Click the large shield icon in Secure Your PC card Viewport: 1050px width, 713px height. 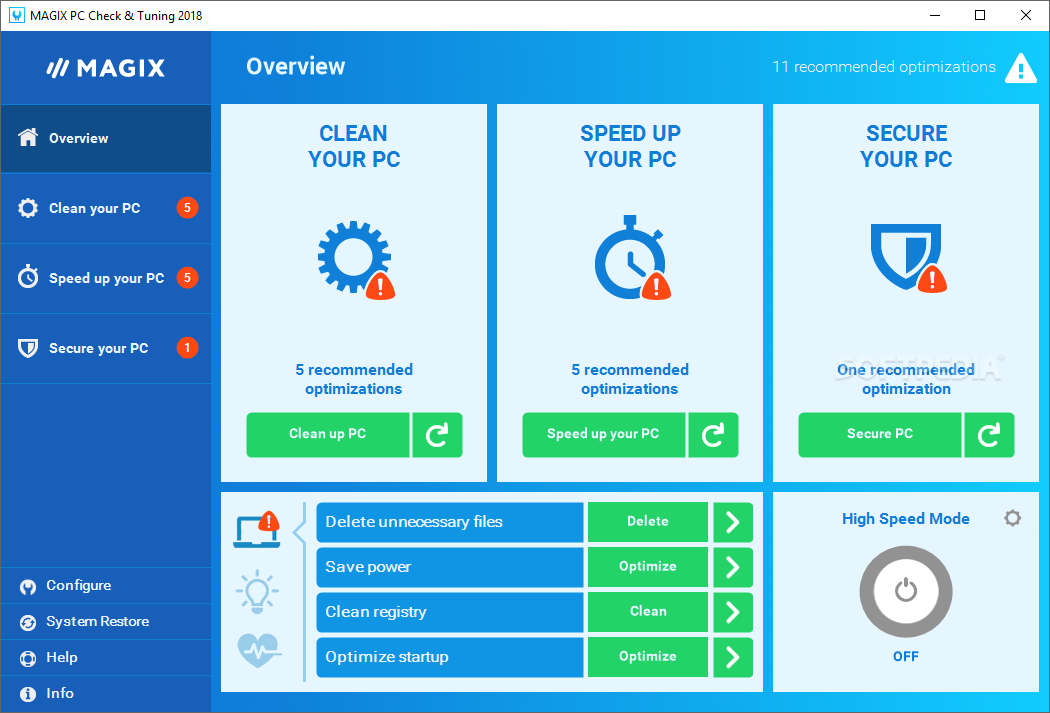(x=907, y=258)
